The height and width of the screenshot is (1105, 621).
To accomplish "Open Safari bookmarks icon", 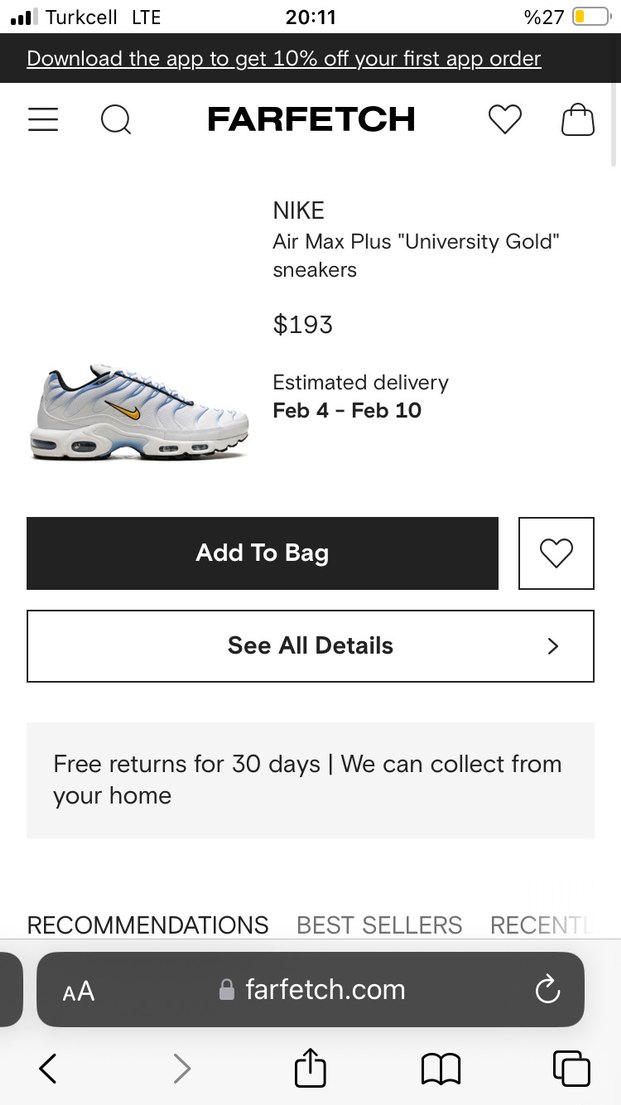I will tap(440, 1068).
